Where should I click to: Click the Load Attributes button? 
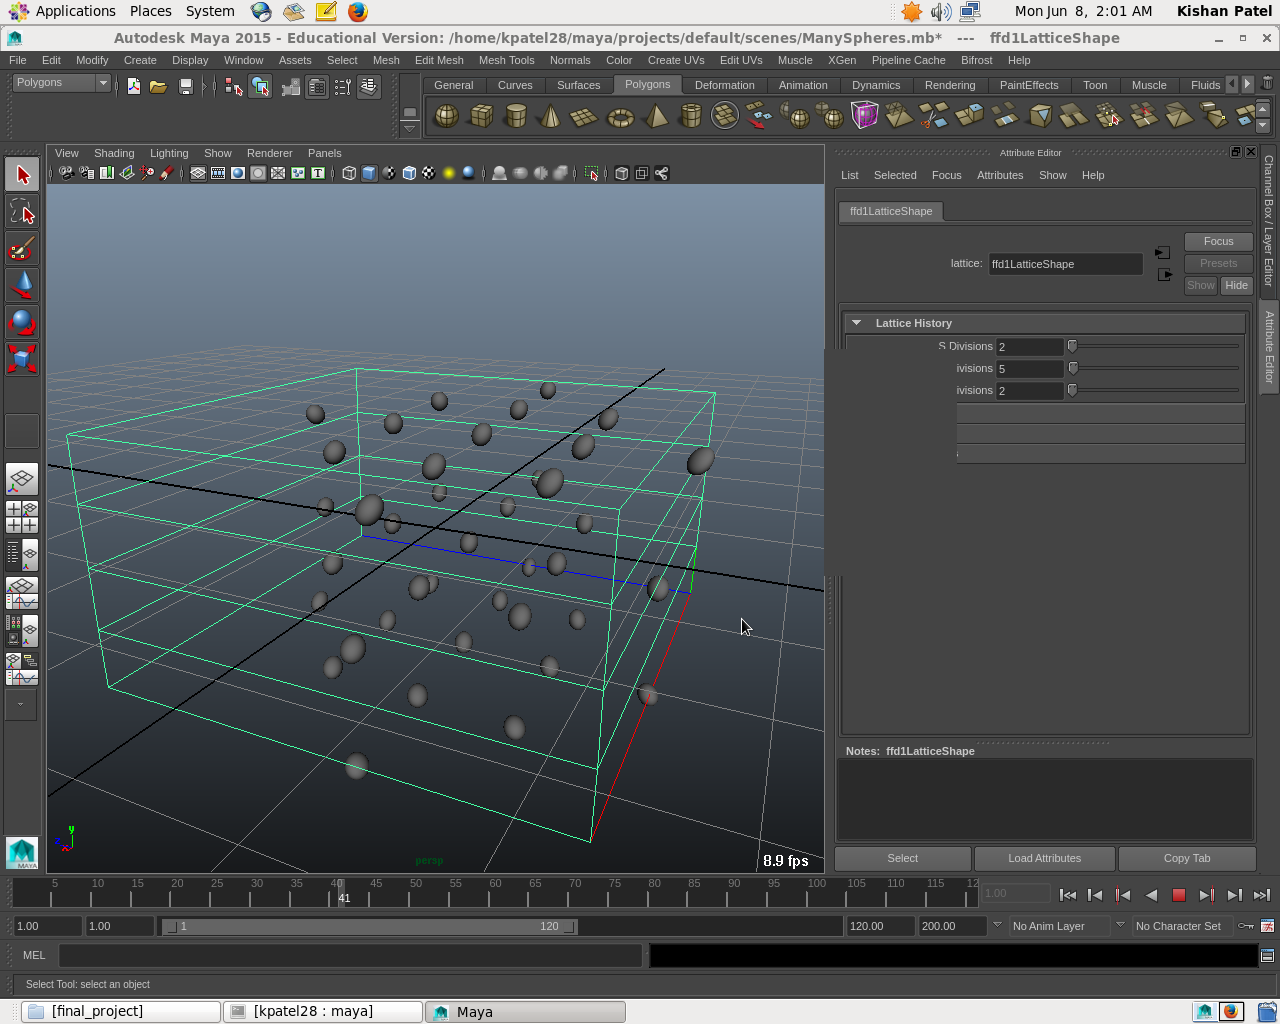tap(1044, 858)
